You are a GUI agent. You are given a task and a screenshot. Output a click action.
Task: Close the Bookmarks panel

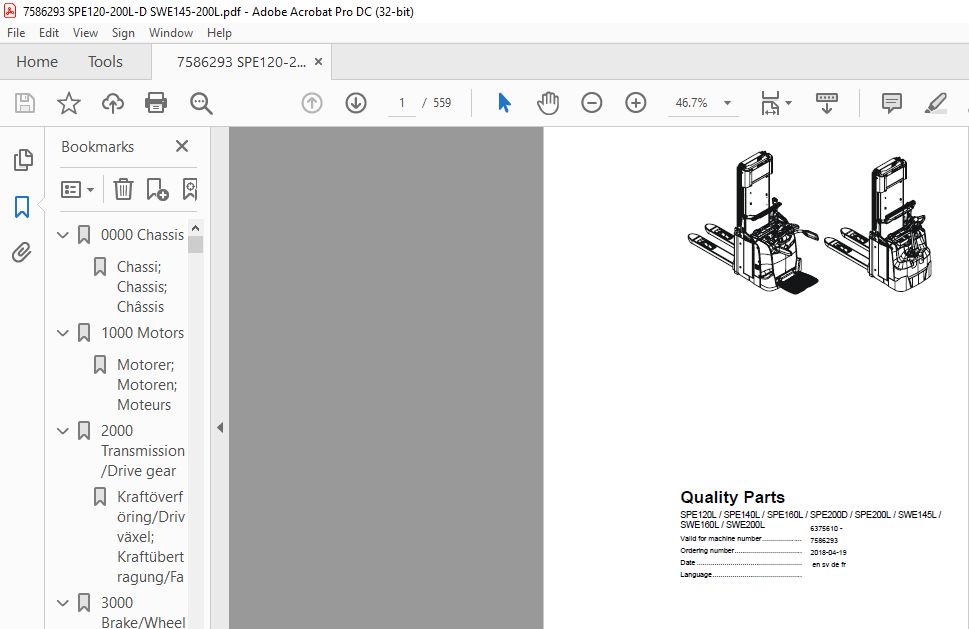[182, 146]
